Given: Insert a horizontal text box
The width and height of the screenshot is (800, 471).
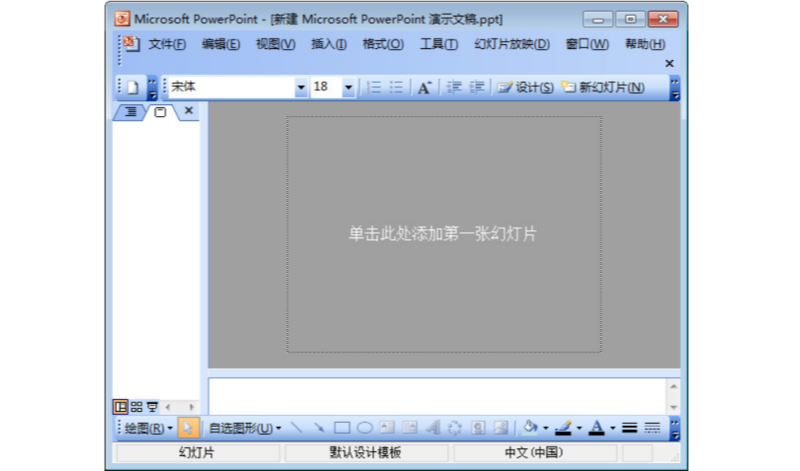Looking at the screenshot, I should click(x=387, y=428).
